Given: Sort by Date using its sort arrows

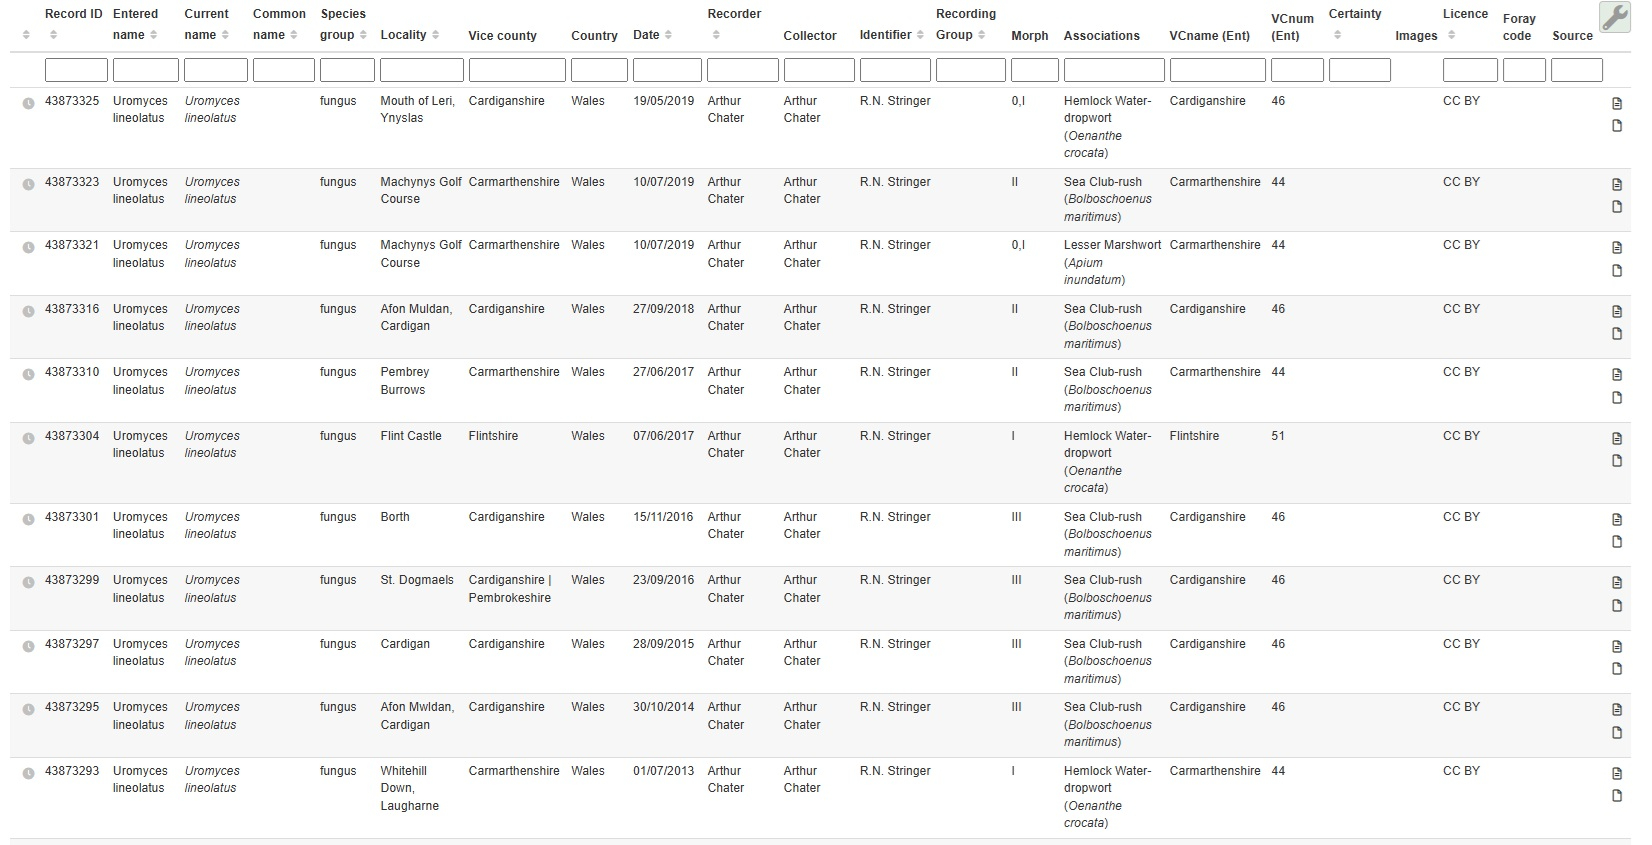Looking at the screenshot, I should tap(668, 35).
